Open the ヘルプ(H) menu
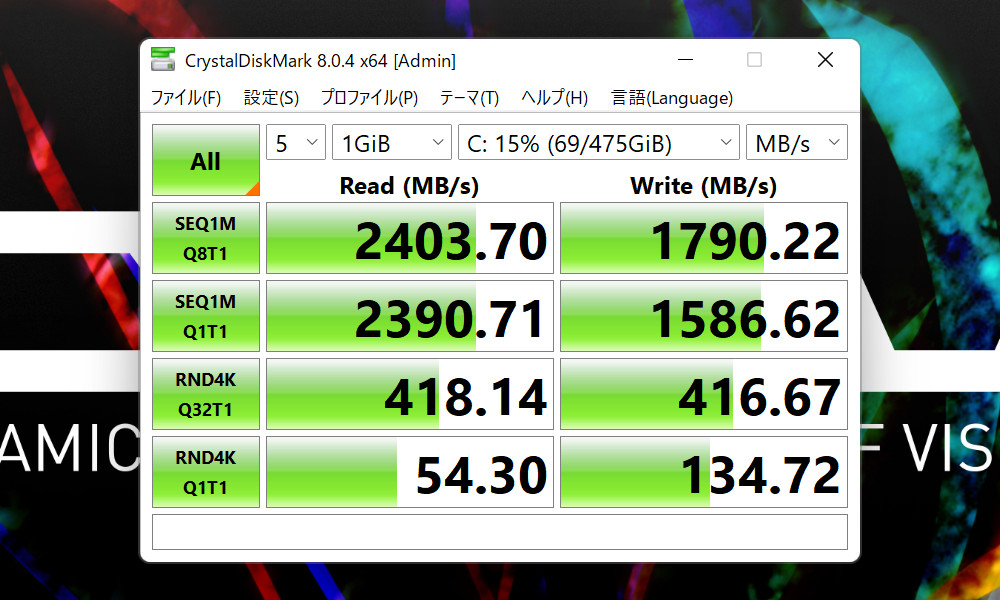This screenshot has width=1000, height=600. pyautogui.click(x=554, y=98)
